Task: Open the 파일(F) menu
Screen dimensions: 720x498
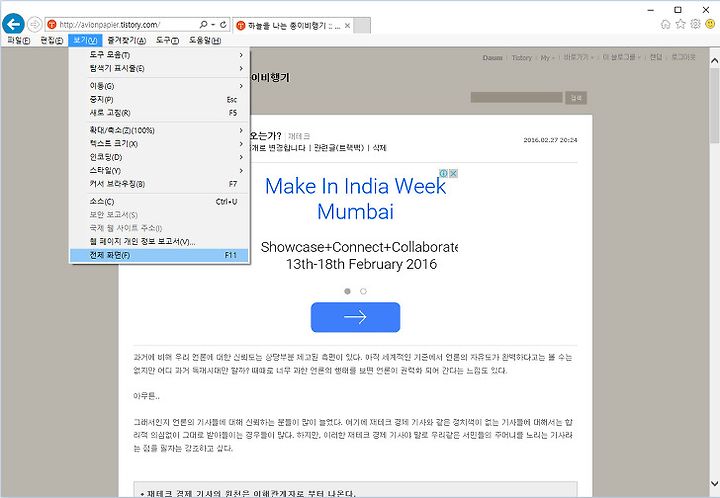Action: tap(18, 40)
